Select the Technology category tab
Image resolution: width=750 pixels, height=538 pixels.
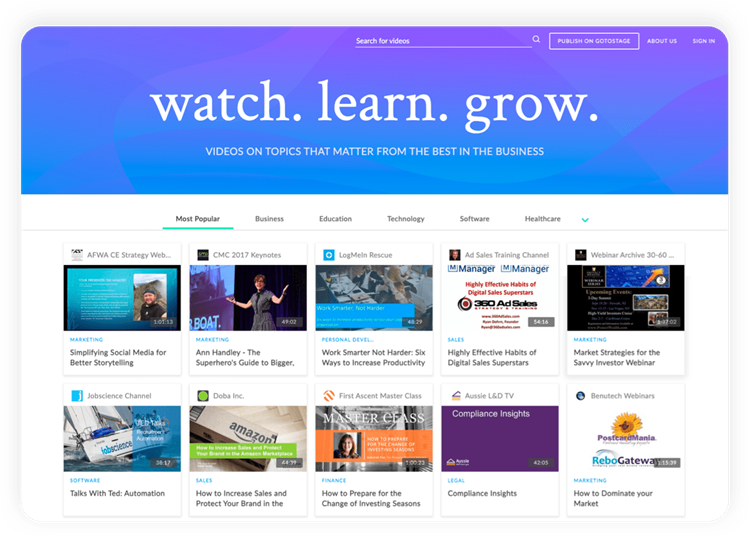coord(406,218)
